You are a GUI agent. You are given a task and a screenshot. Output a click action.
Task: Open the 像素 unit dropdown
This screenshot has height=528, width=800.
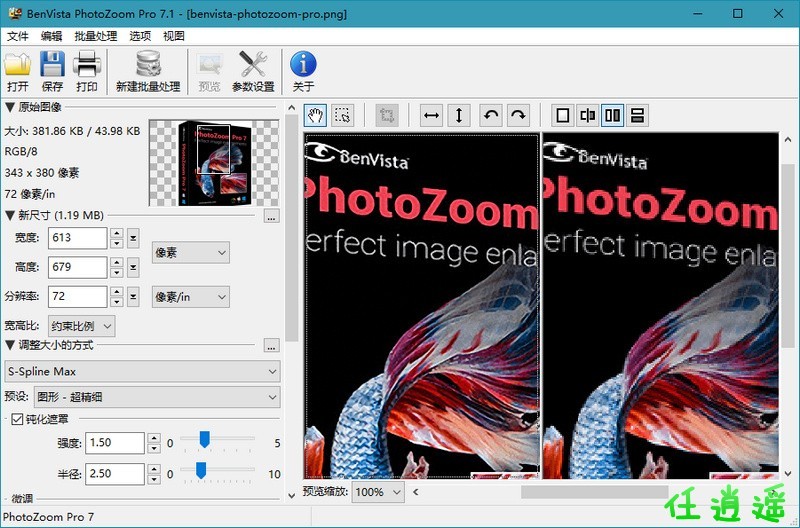click(x=191, y=253)
